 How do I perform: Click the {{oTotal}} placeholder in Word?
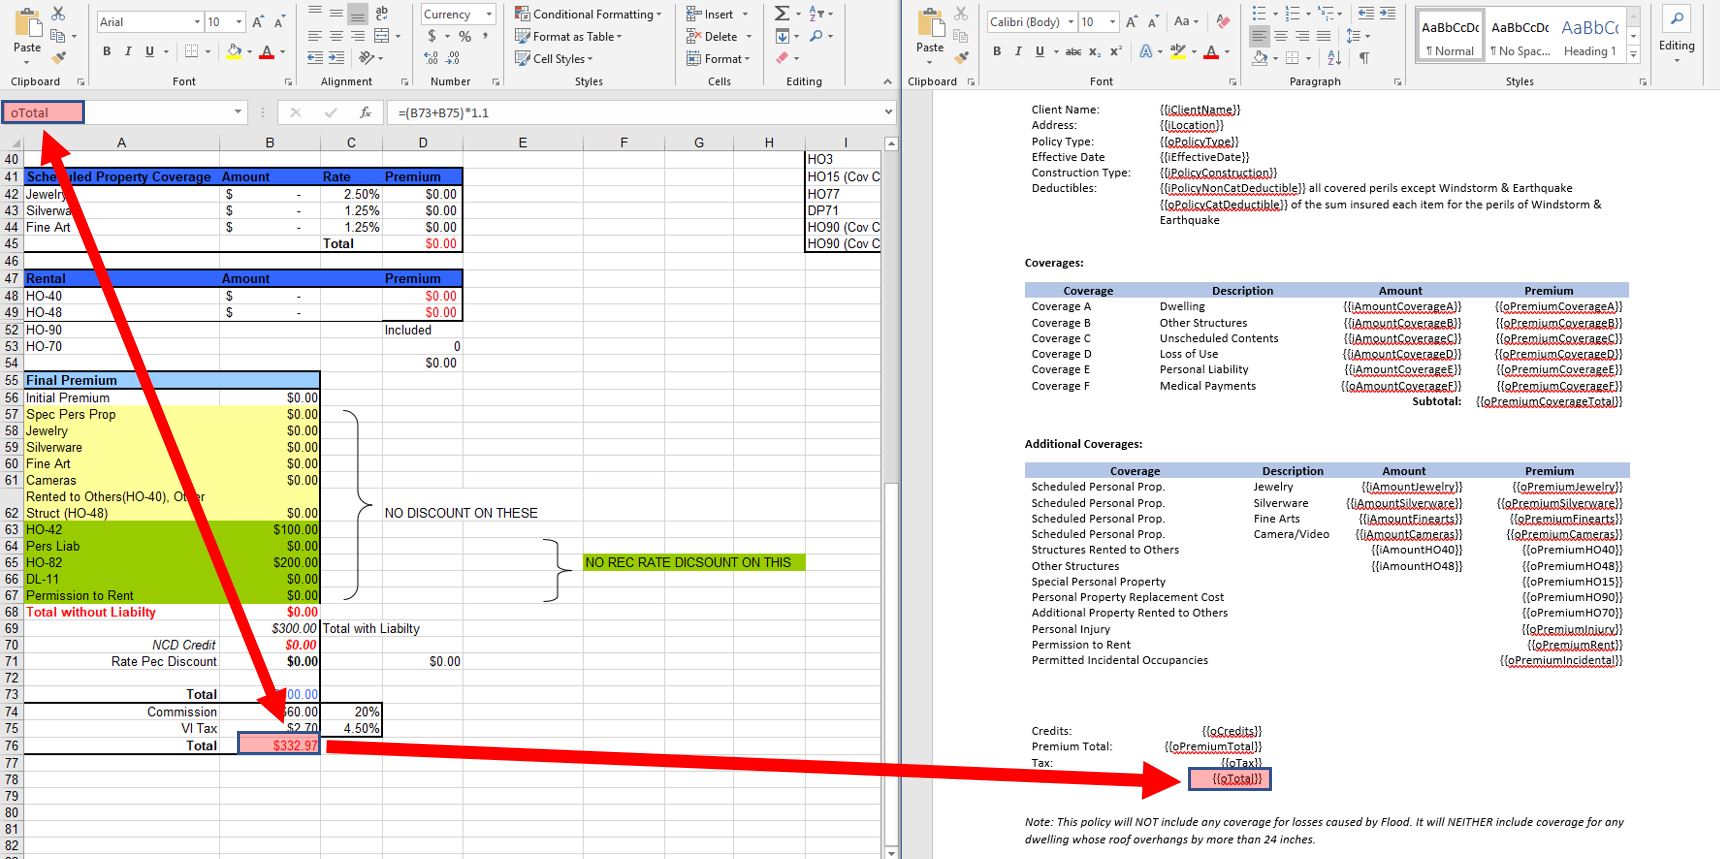point(1237,778)
